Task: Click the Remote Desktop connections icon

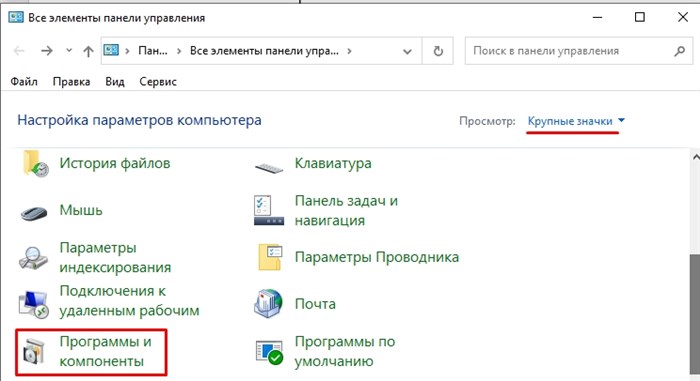Action: click(x=33, y=304)
